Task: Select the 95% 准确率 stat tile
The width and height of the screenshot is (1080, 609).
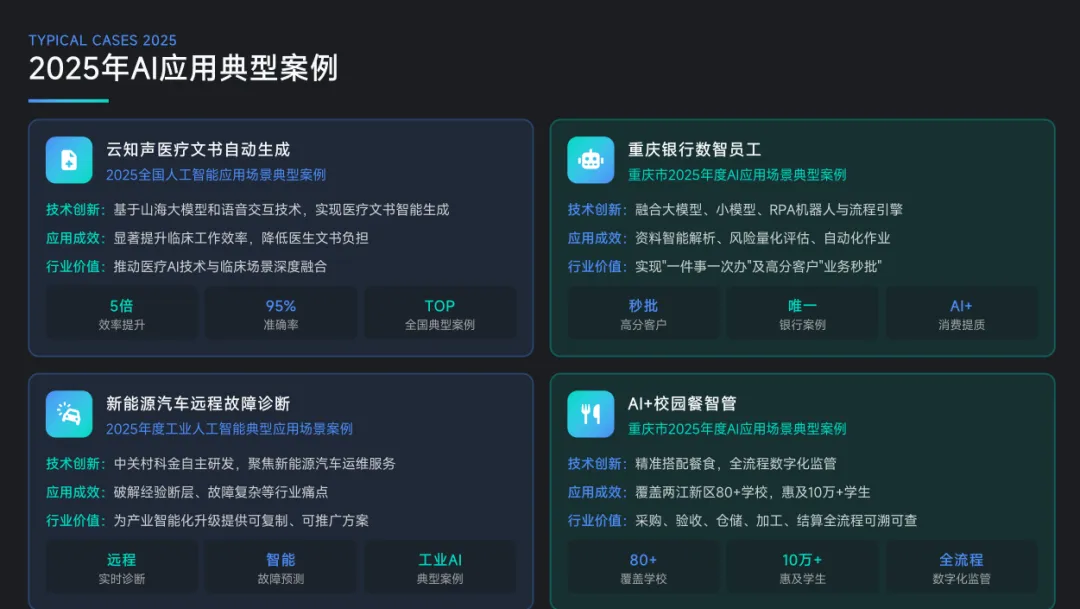Action: pyautogui.click(x=281, y=313)
